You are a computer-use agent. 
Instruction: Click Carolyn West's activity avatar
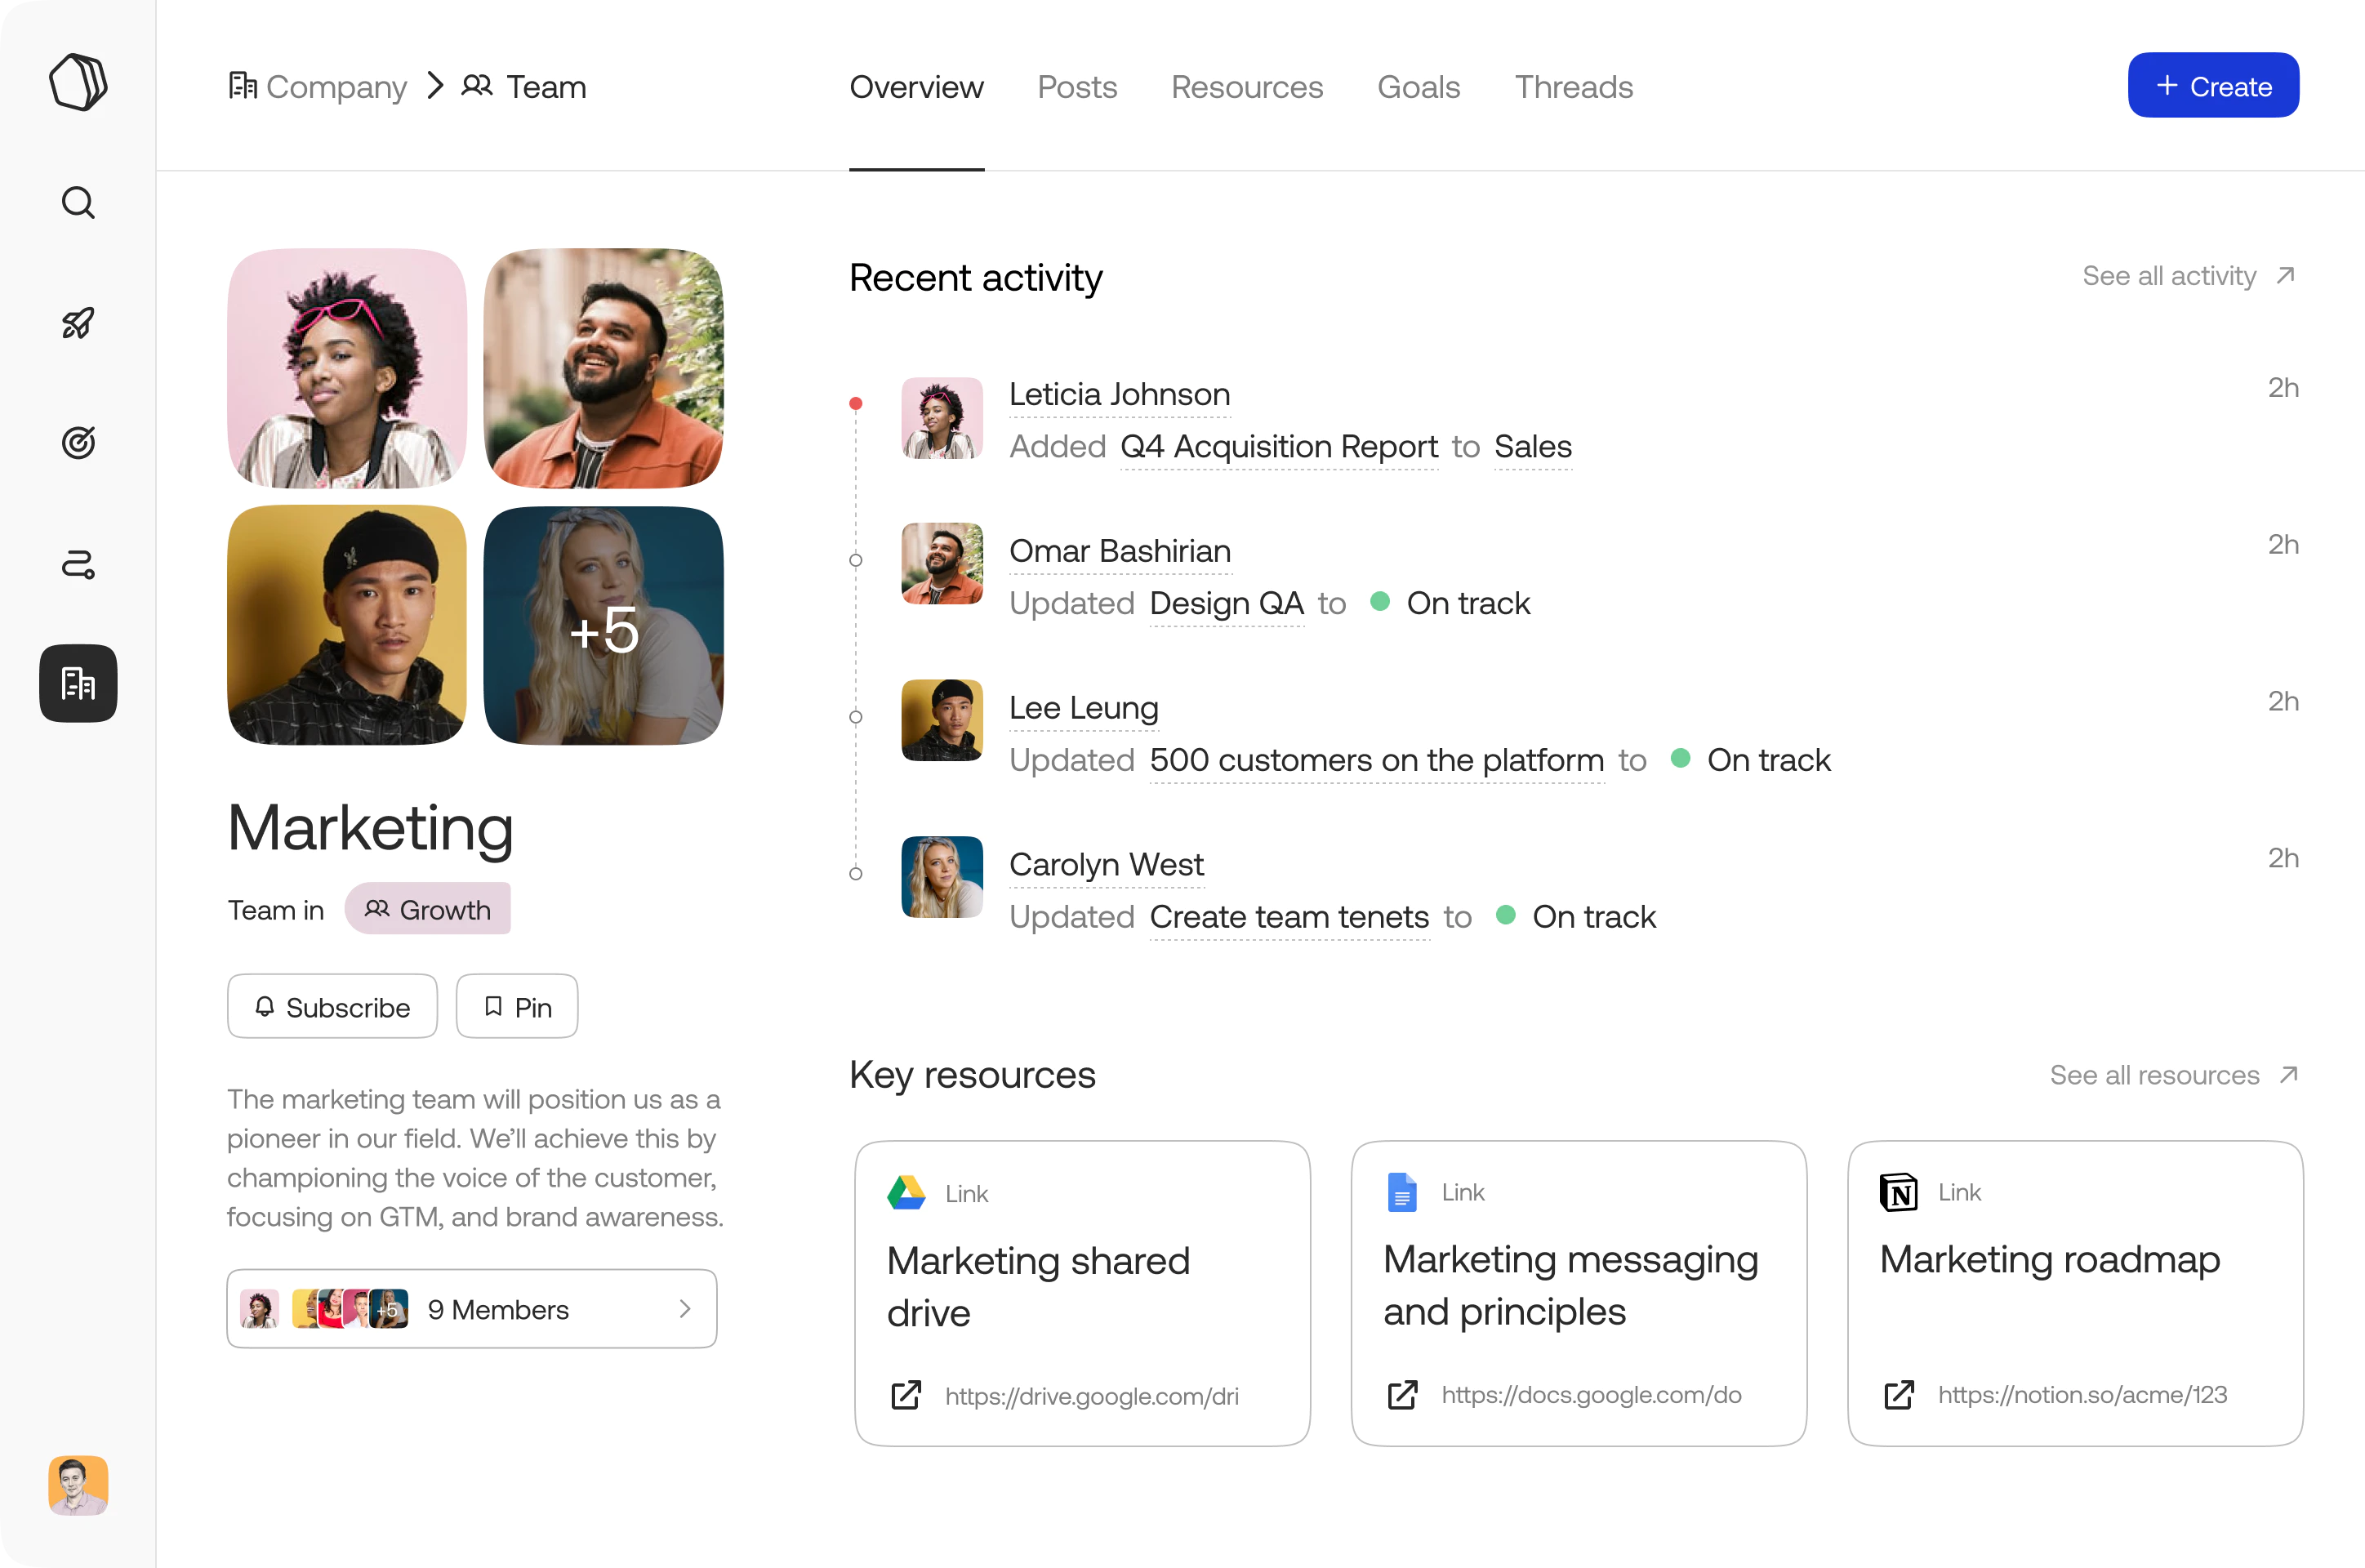tap(941, 877)
